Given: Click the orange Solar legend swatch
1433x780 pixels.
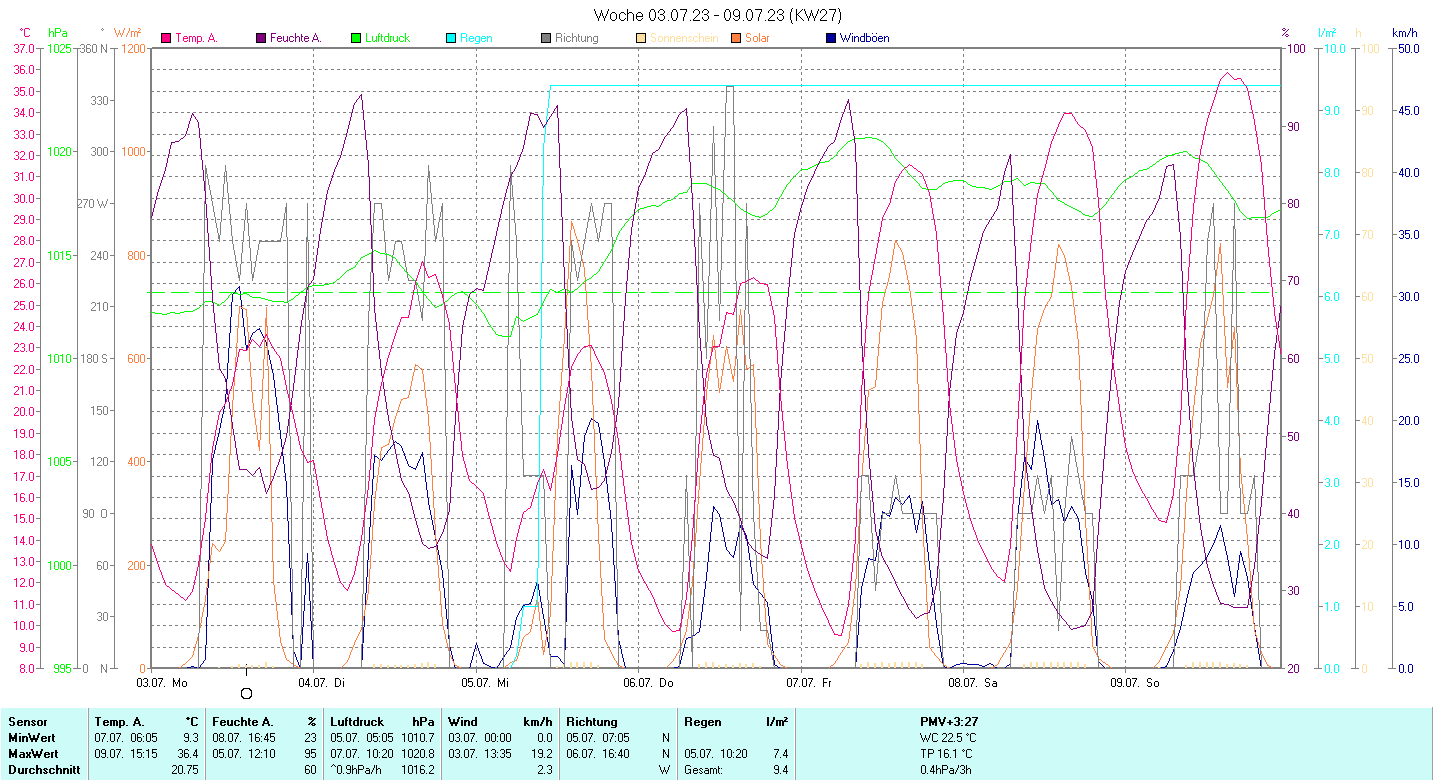Looking at the screenshot, I should point(736,38).
